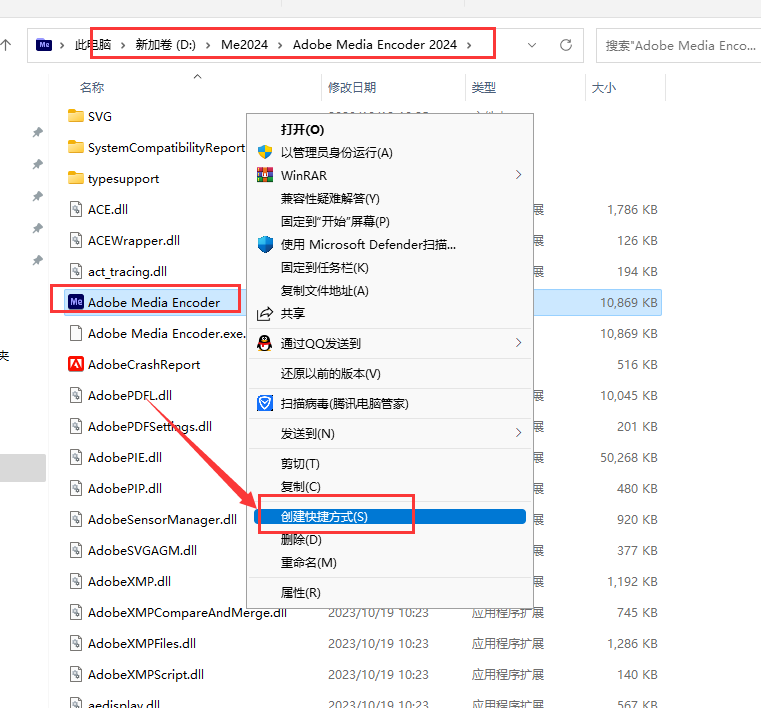Viewport: 761px width, 708px height.
Task: Click the Adobe Media Encoder application icon
Action: point(76,302)
